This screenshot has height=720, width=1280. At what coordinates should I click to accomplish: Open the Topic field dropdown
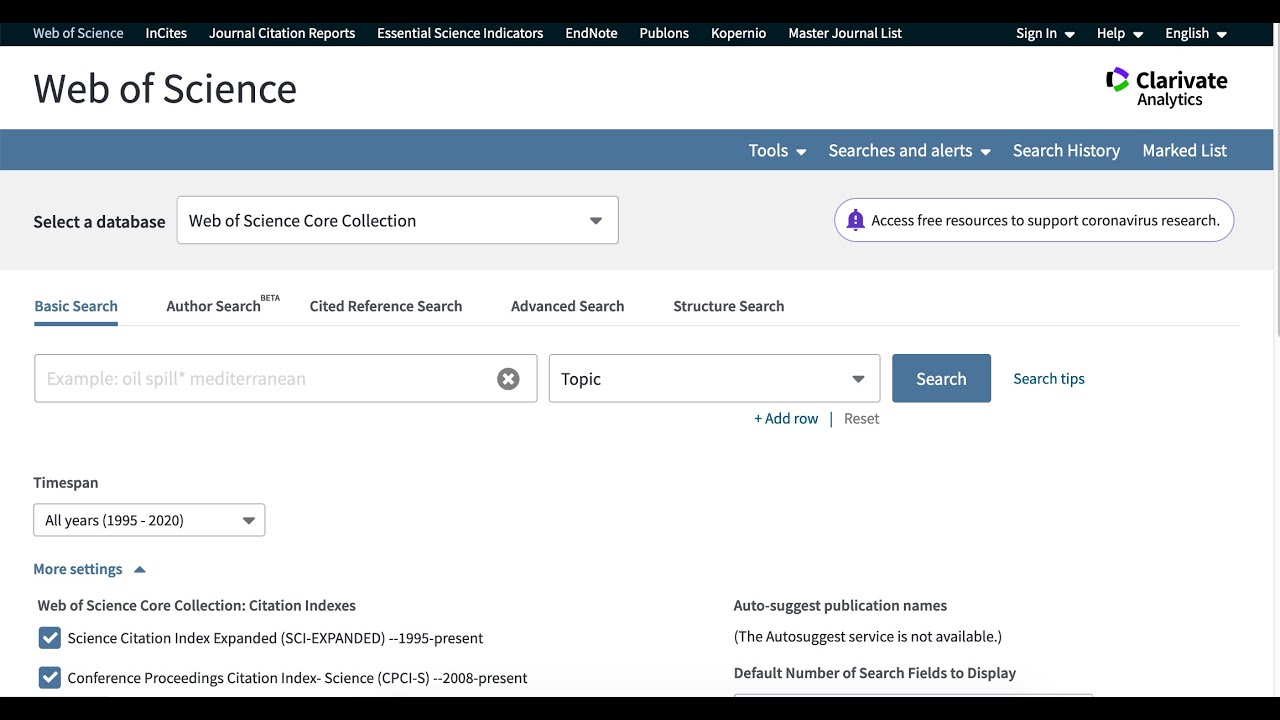(714, 379)
